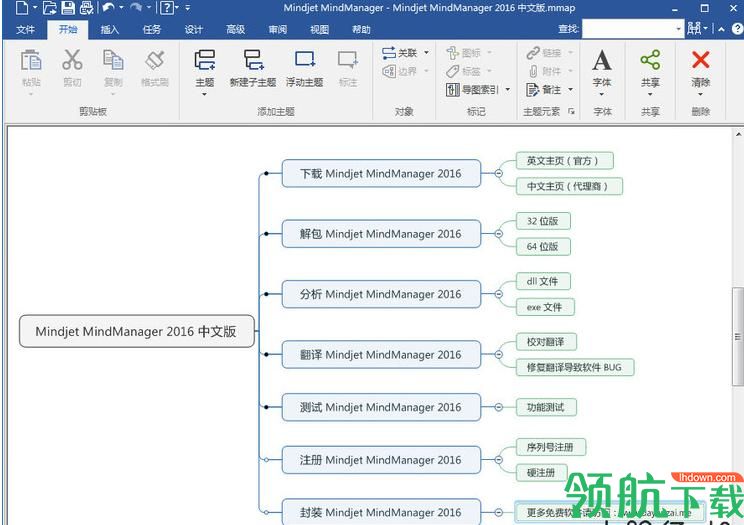Collapse subtopics of 测试 Mindjet MindManager 2016
Viewport: 744px width, 525px height.
498,407
